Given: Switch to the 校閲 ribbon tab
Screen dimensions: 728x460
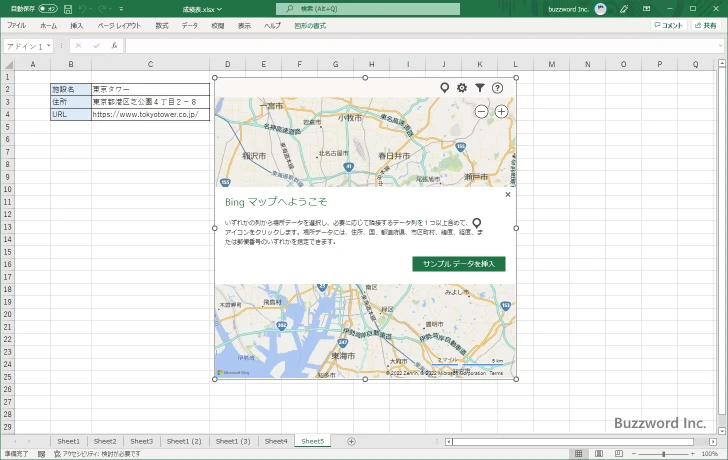Looking at the screenshot, I should point(217,26).
